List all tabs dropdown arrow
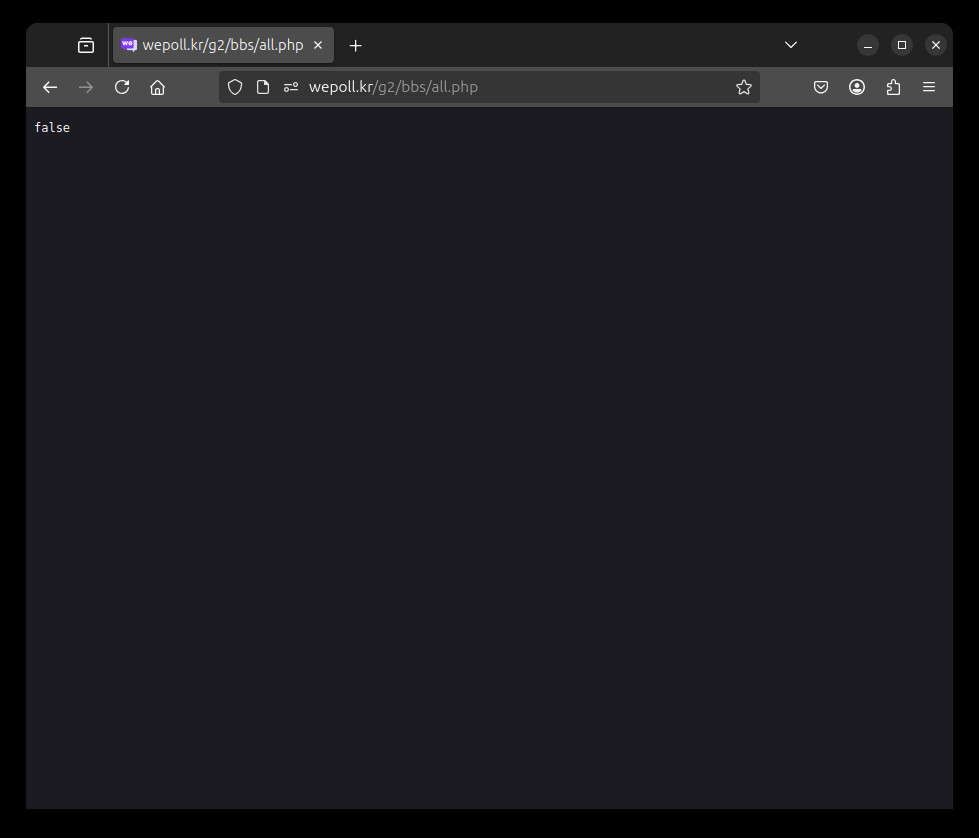The height and width of the screenshot is (838, 979). [x=791, y=45]
